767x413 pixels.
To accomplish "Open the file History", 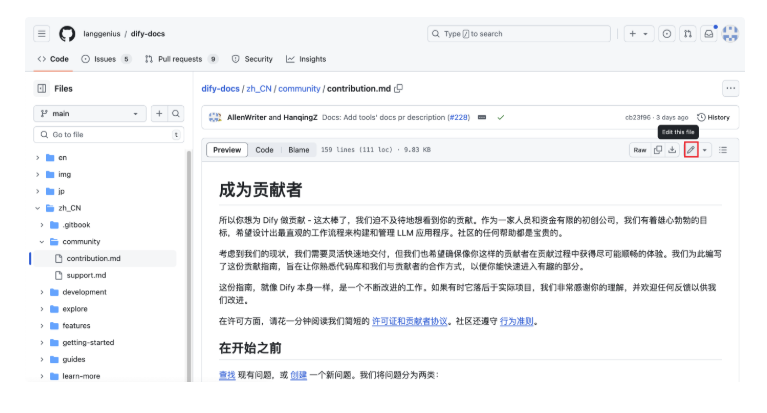I will [x=714, y=117].
